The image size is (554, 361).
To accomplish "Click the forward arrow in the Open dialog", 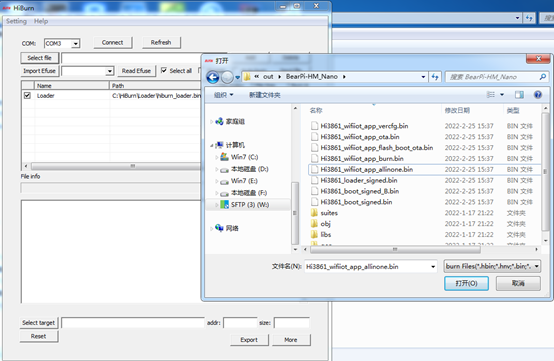I will coord(228,77).
